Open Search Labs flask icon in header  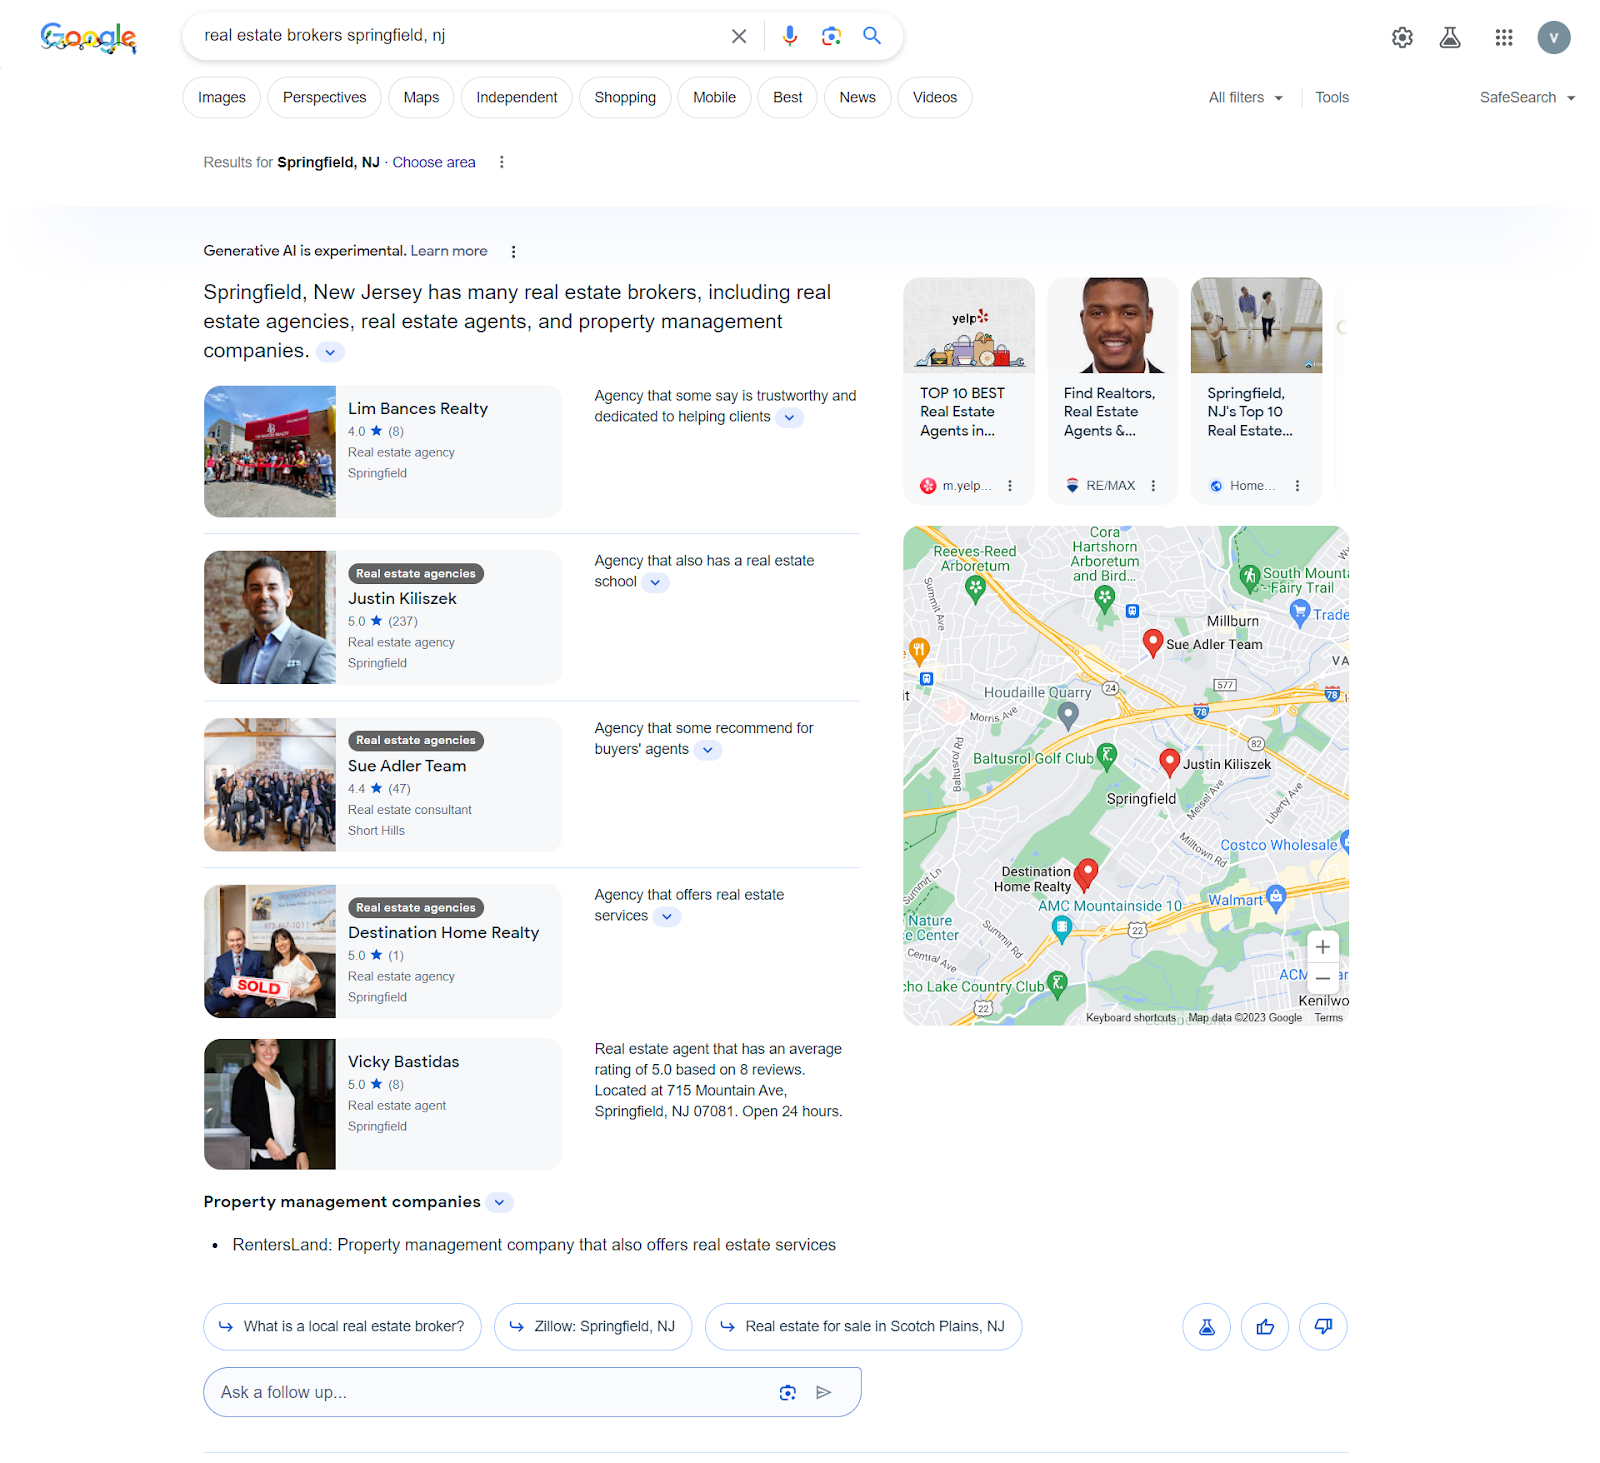point(1450,38)
